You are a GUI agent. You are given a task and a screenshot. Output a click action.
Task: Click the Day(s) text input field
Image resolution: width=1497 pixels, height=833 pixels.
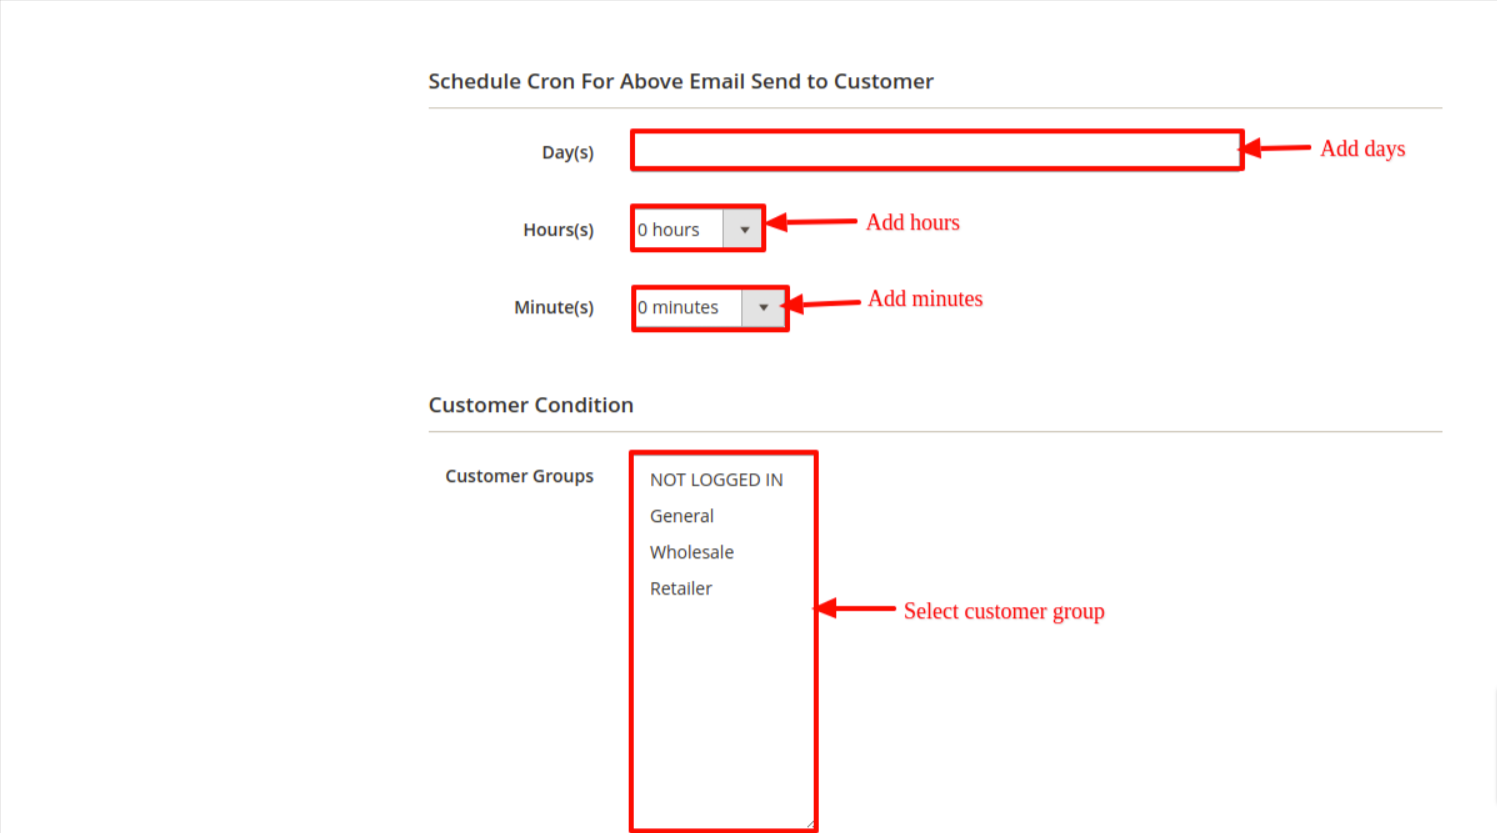tap(937, 151)
